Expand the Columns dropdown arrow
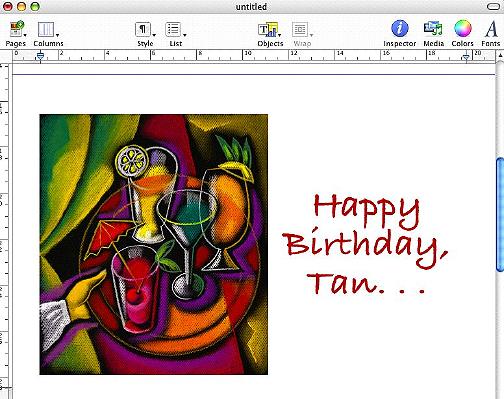This screenshot has height=399, width=504. [x=57, y=35]
